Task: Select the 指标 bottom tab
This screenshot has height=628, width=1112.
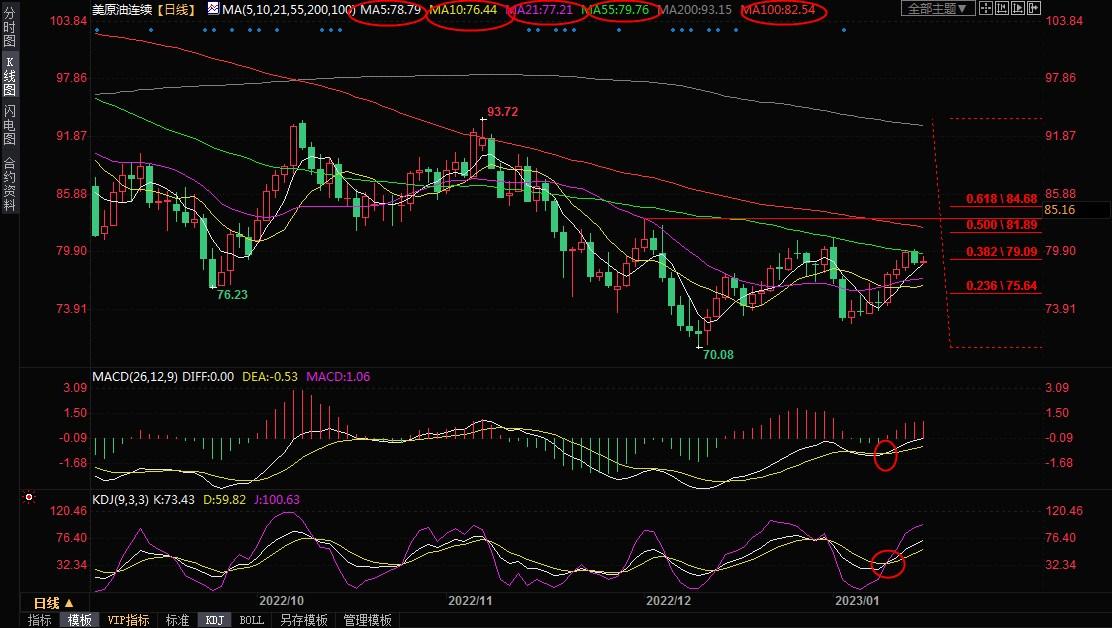Action: pyautogui.click(x=40, y=620)
